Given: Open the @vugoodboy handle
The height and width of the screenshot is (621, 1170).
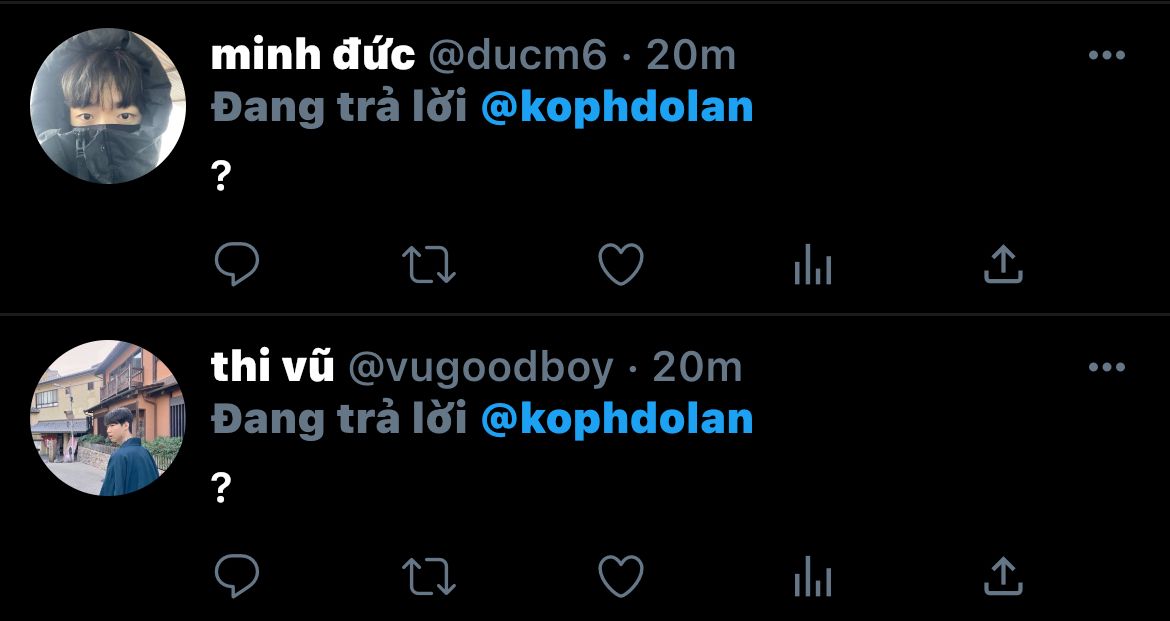Looking at the screenshot, I should tap(481, 369).
